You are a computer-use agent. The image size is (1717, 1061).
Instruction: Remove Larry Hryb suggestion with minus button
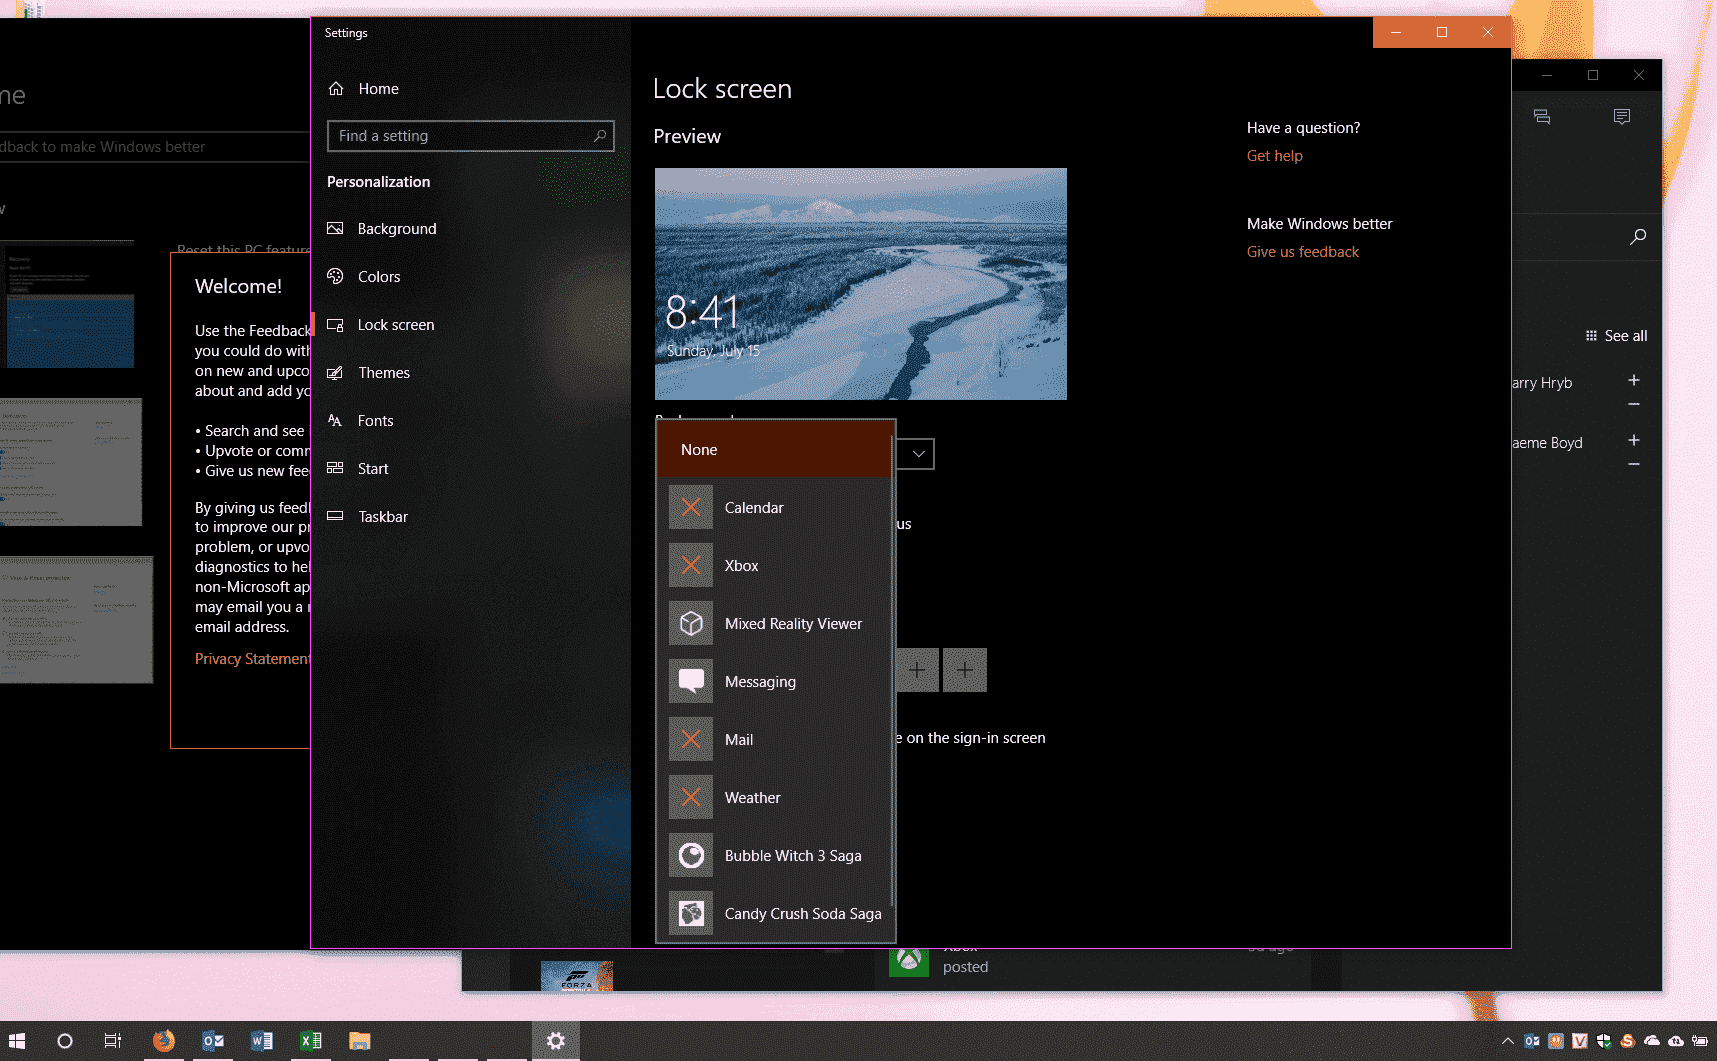point(1634,404)
